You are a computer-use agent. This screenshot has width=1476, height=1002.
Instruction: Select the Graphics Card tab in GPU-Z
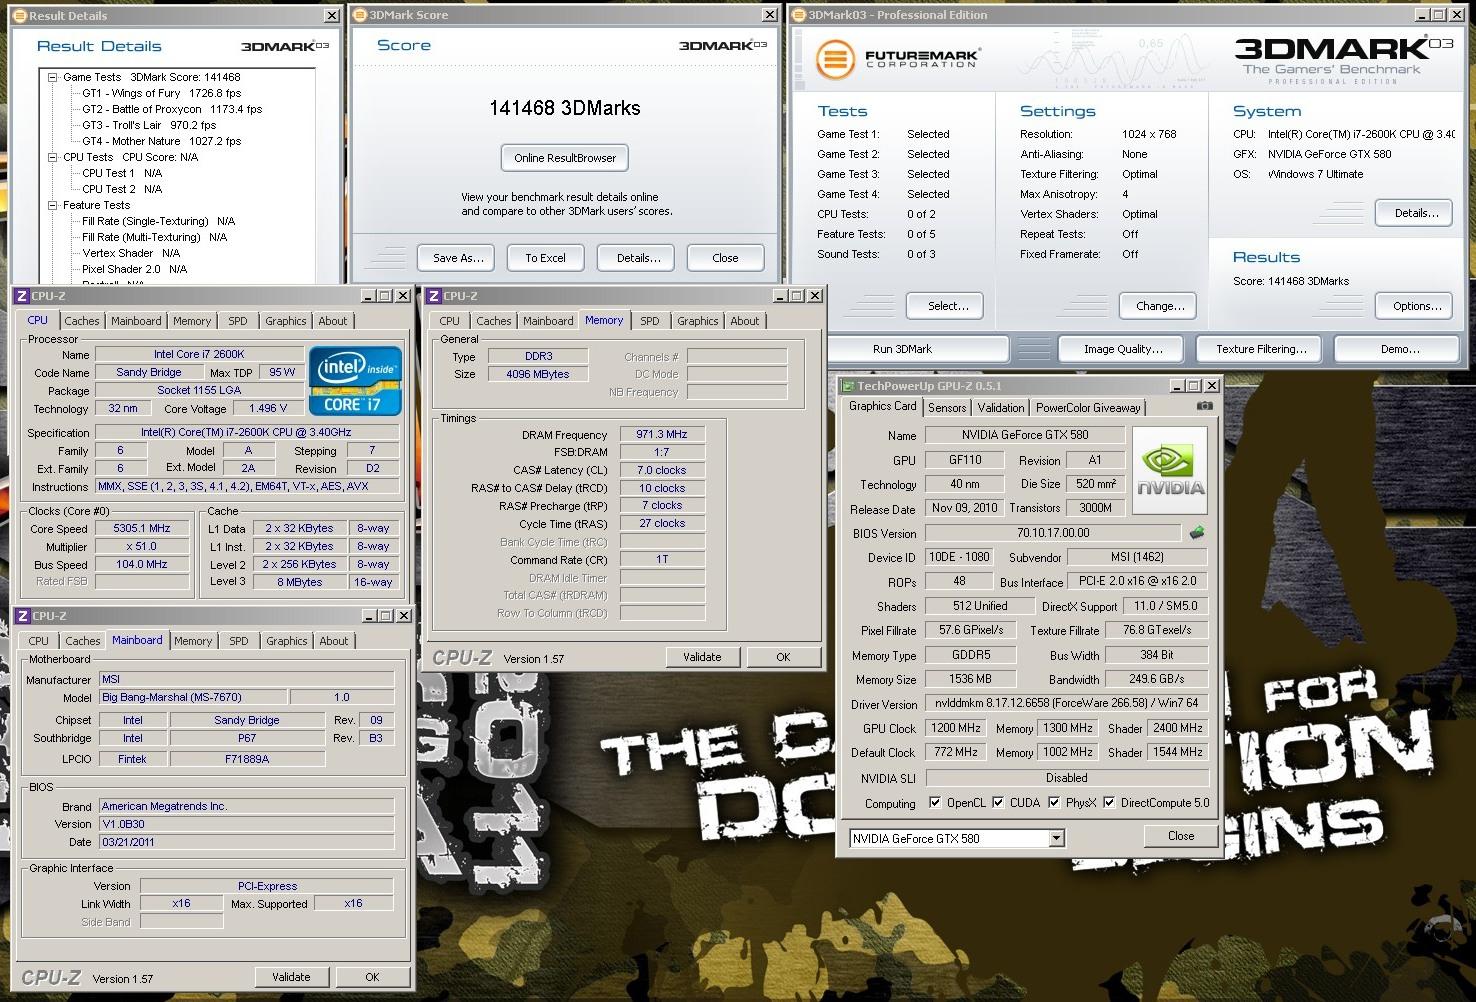tap(883, 406)
